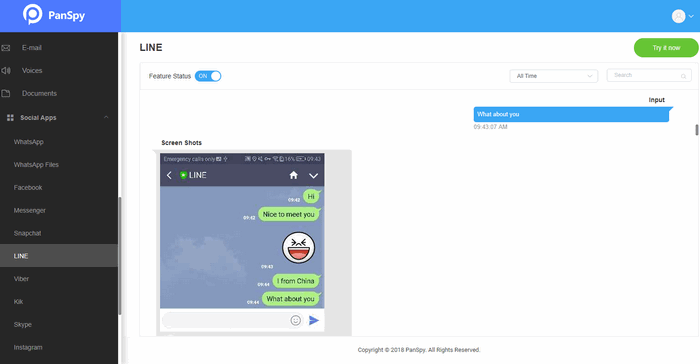Click the LINE page heading
The height and width of the screenshot is (364, 700).
pyautogui.click(x=151, y=47)
